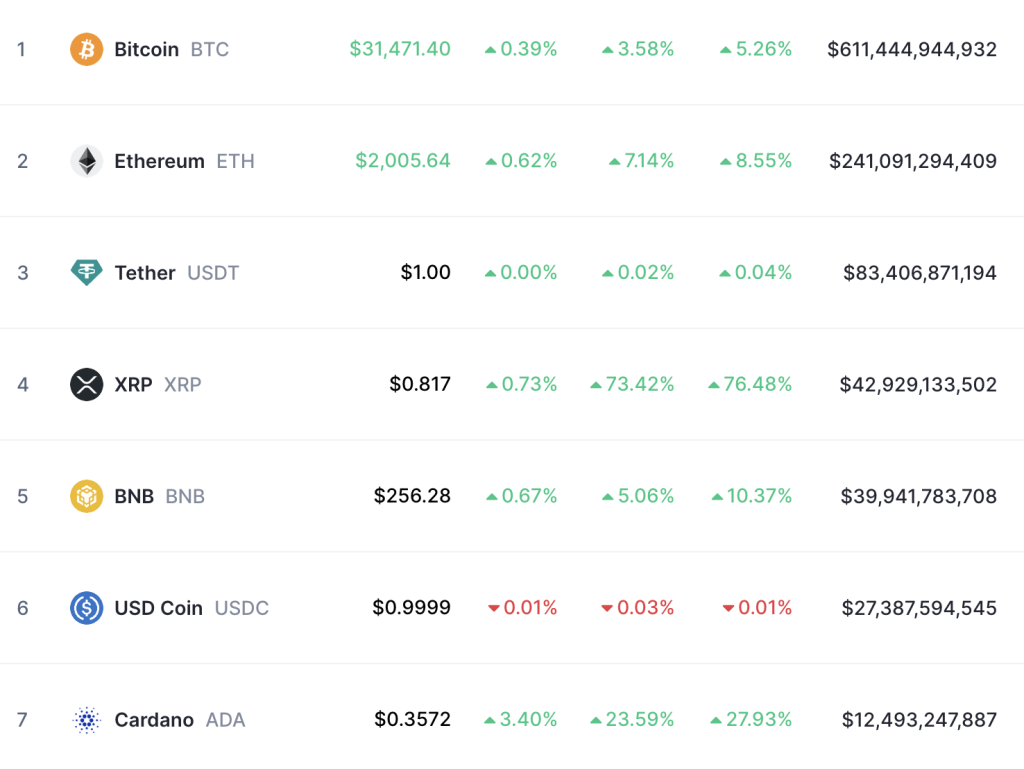Open the Ethereum coin page link
This screenshot has width=1024, height=769.
click(x=159, y=161)
